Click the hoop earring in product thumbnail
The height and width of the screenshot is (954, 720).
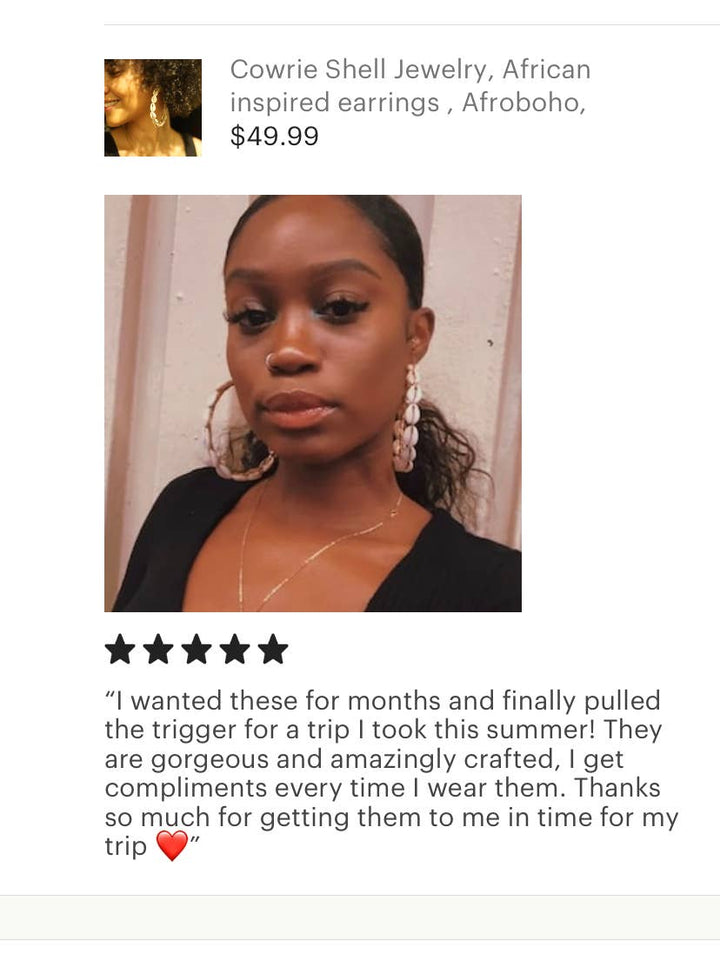tap(157, 108)
